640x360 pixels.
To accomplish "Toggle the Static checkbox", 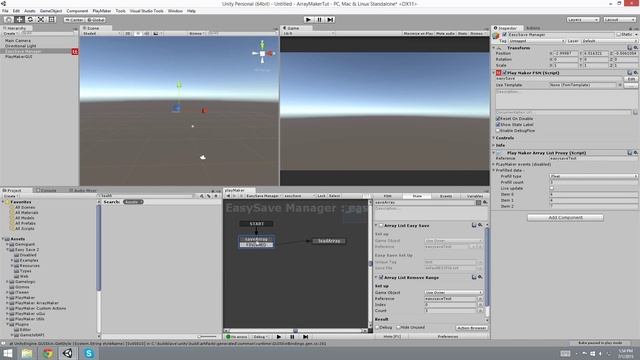I will click(618, 35).
